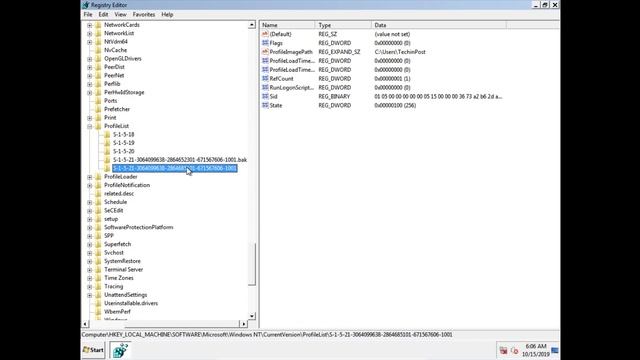Select the SystemRestore key
Image resolution: width=640 pixels, height=360 pixels.
pyautogui.click(x=122, y=261)
